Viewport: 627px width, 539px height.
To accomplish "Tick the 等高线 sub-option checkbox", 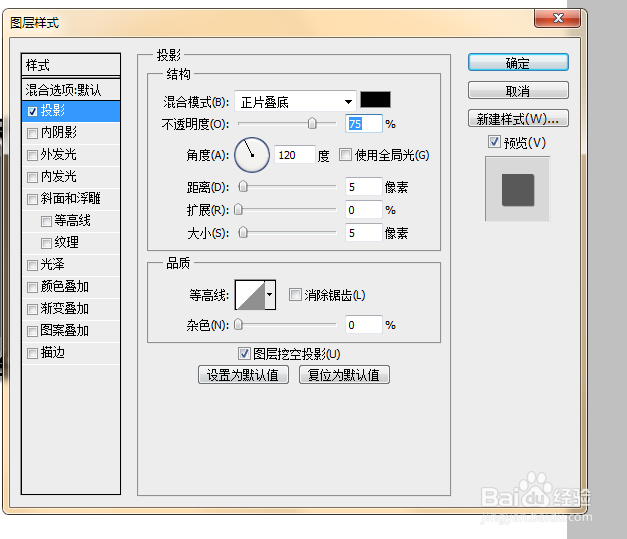I will [x=46, y=221].
